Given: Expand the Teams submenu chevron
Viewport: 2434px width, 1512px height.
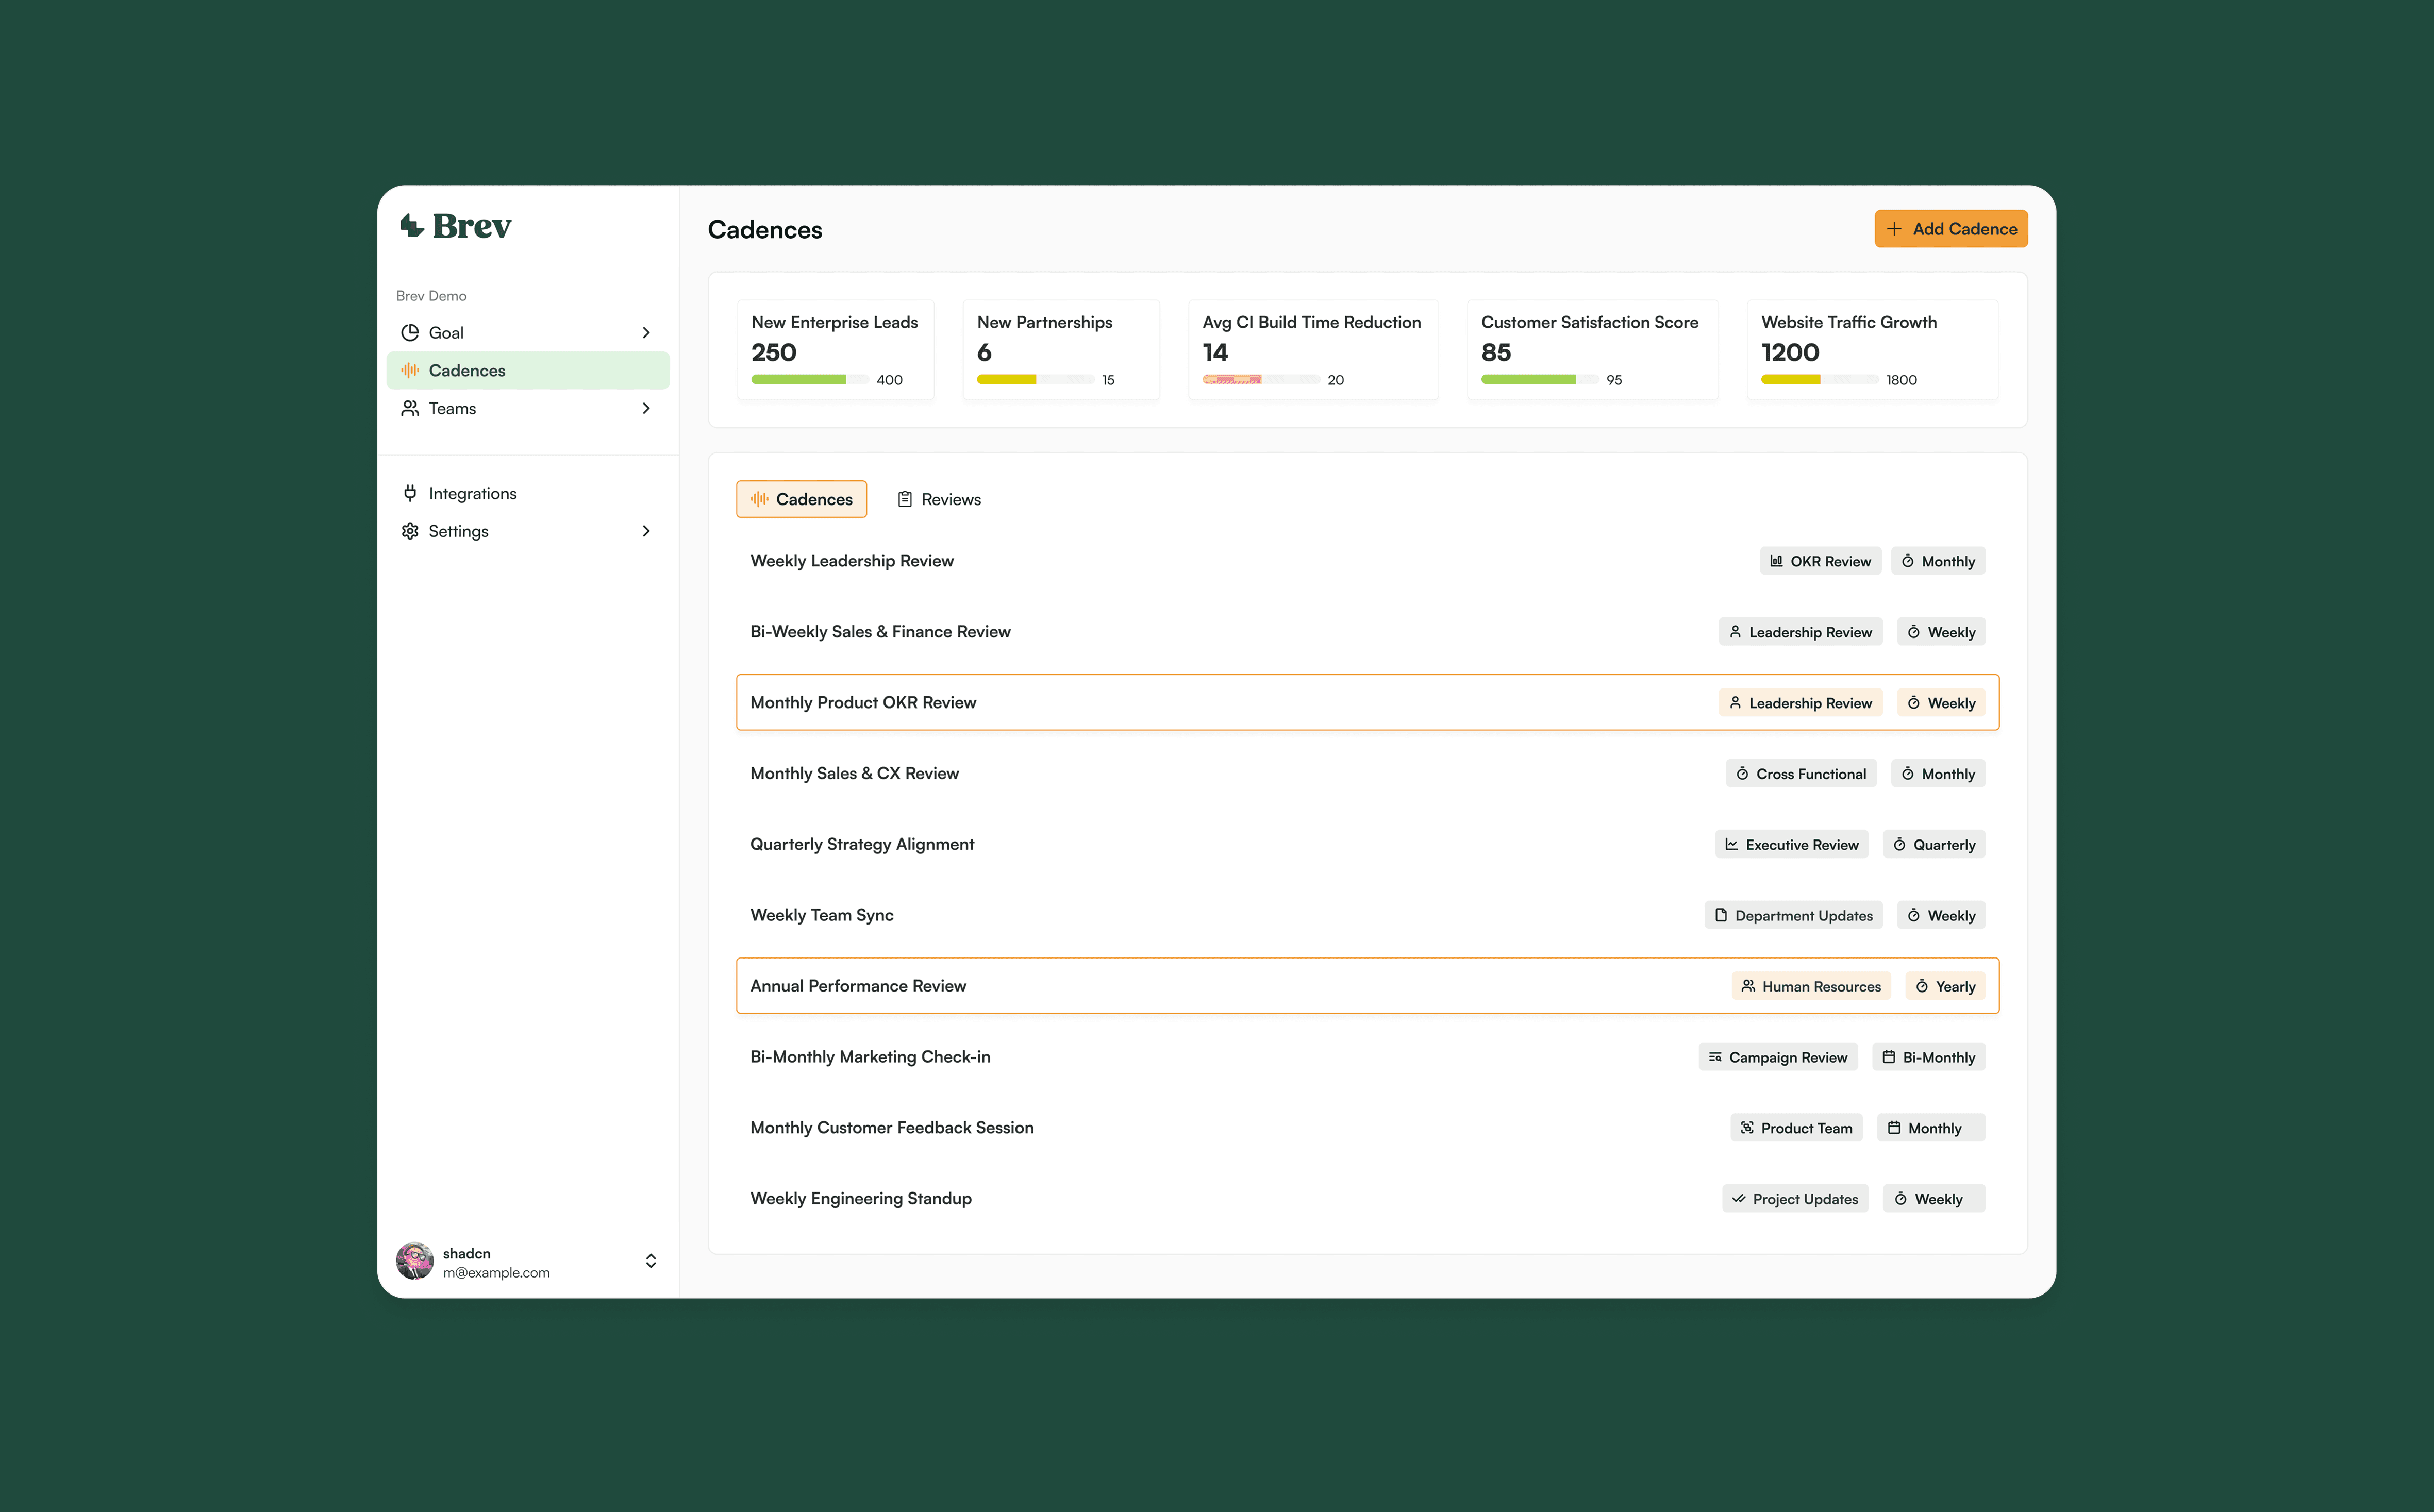Looking at the screenshot, I should 646,408.
